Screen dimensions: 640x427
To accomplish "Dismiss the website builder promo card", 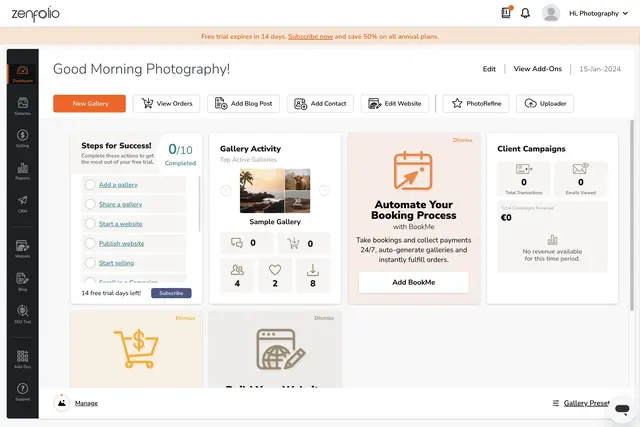I will (324, 318).
